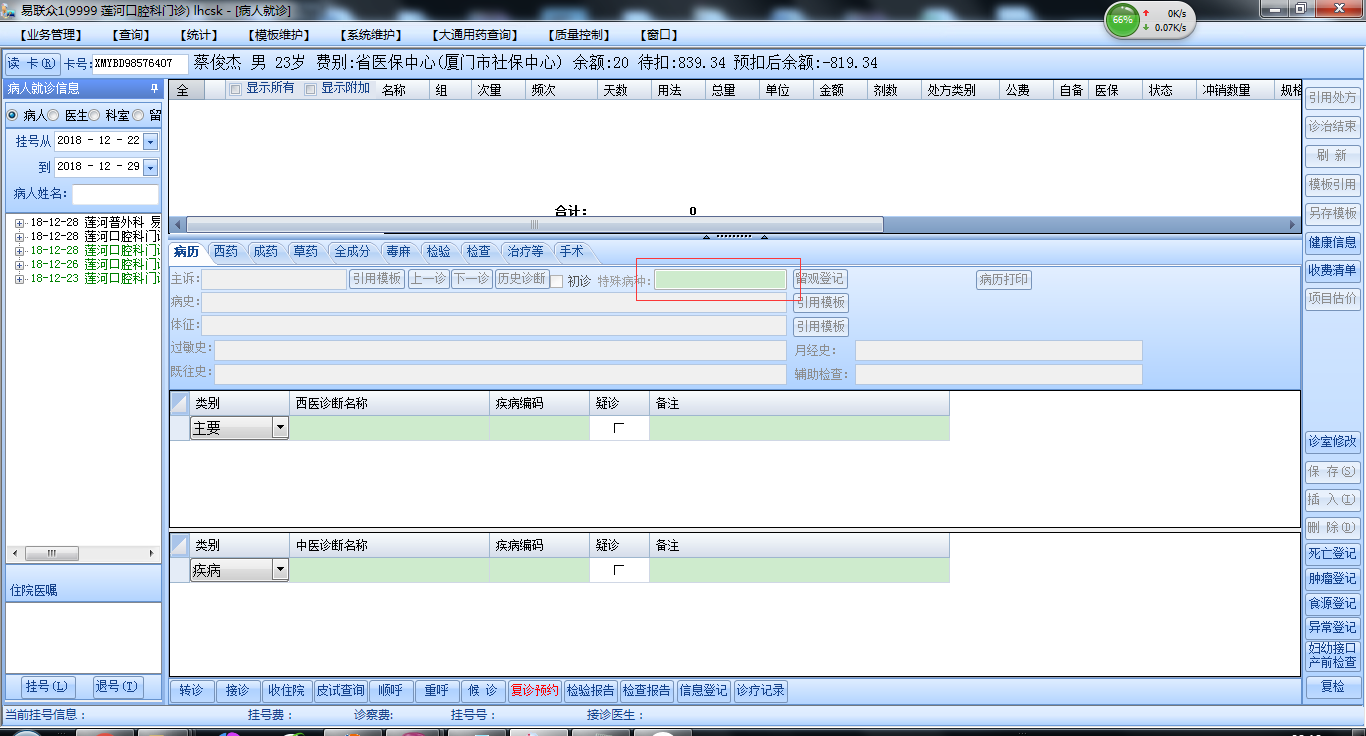Screen dimensions: 1366x736
Task: Select the 科室 radio button
Action: [95, 116]
